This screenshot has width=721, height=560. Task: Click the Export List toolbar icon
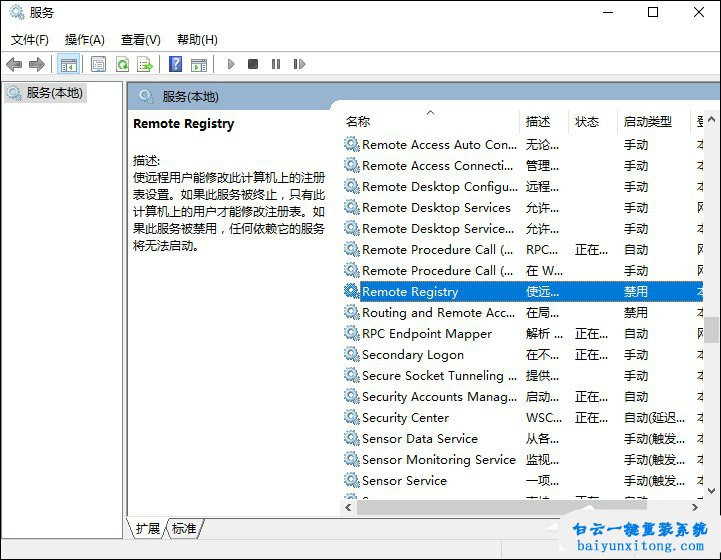coord(145,64)
